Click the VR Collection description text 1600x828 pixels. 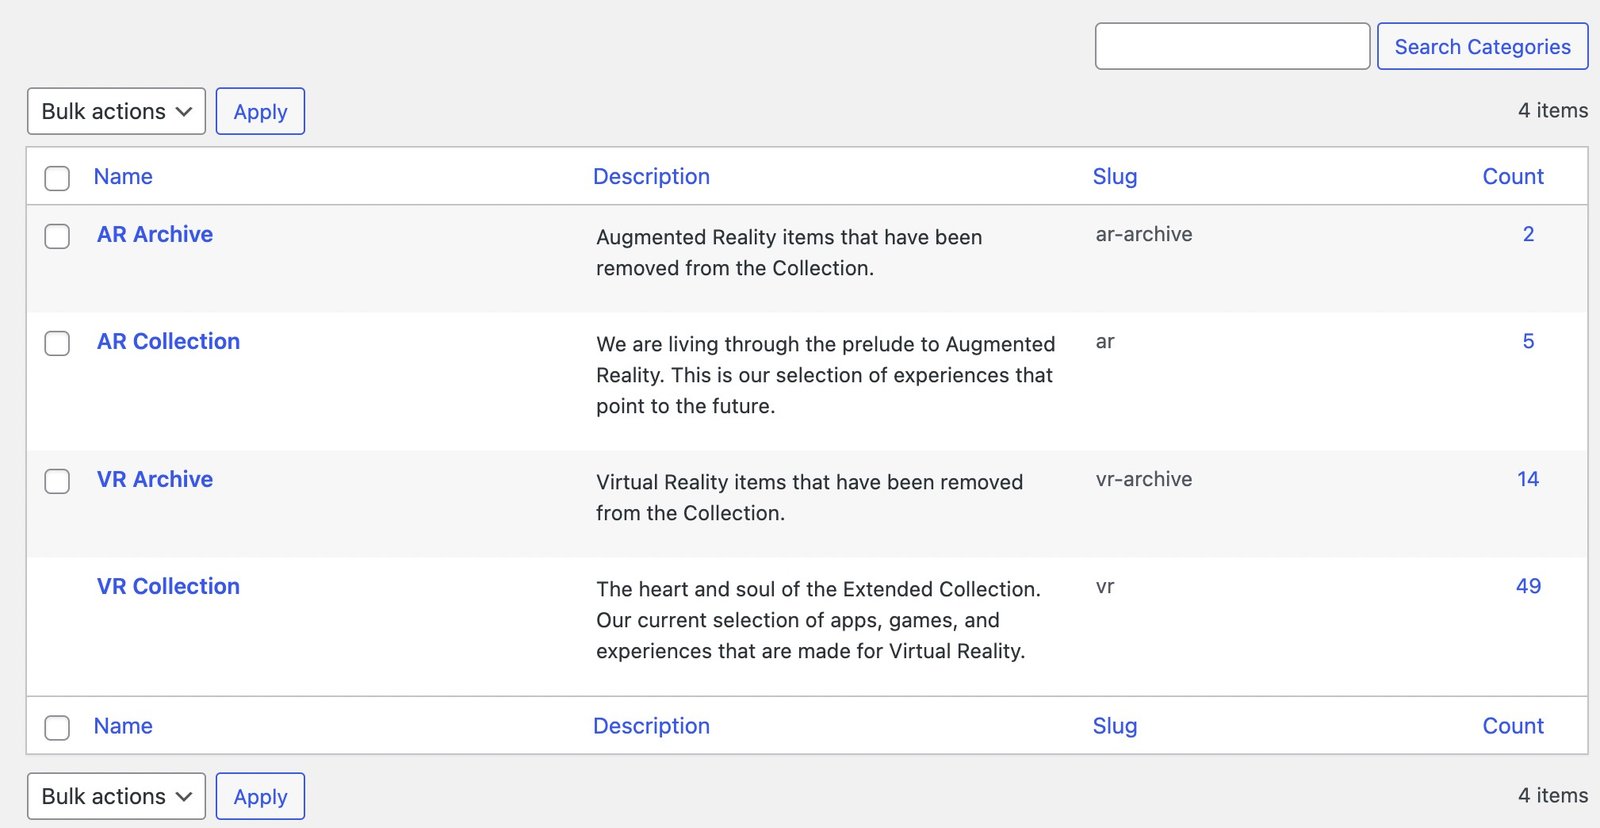coord(818,620)
